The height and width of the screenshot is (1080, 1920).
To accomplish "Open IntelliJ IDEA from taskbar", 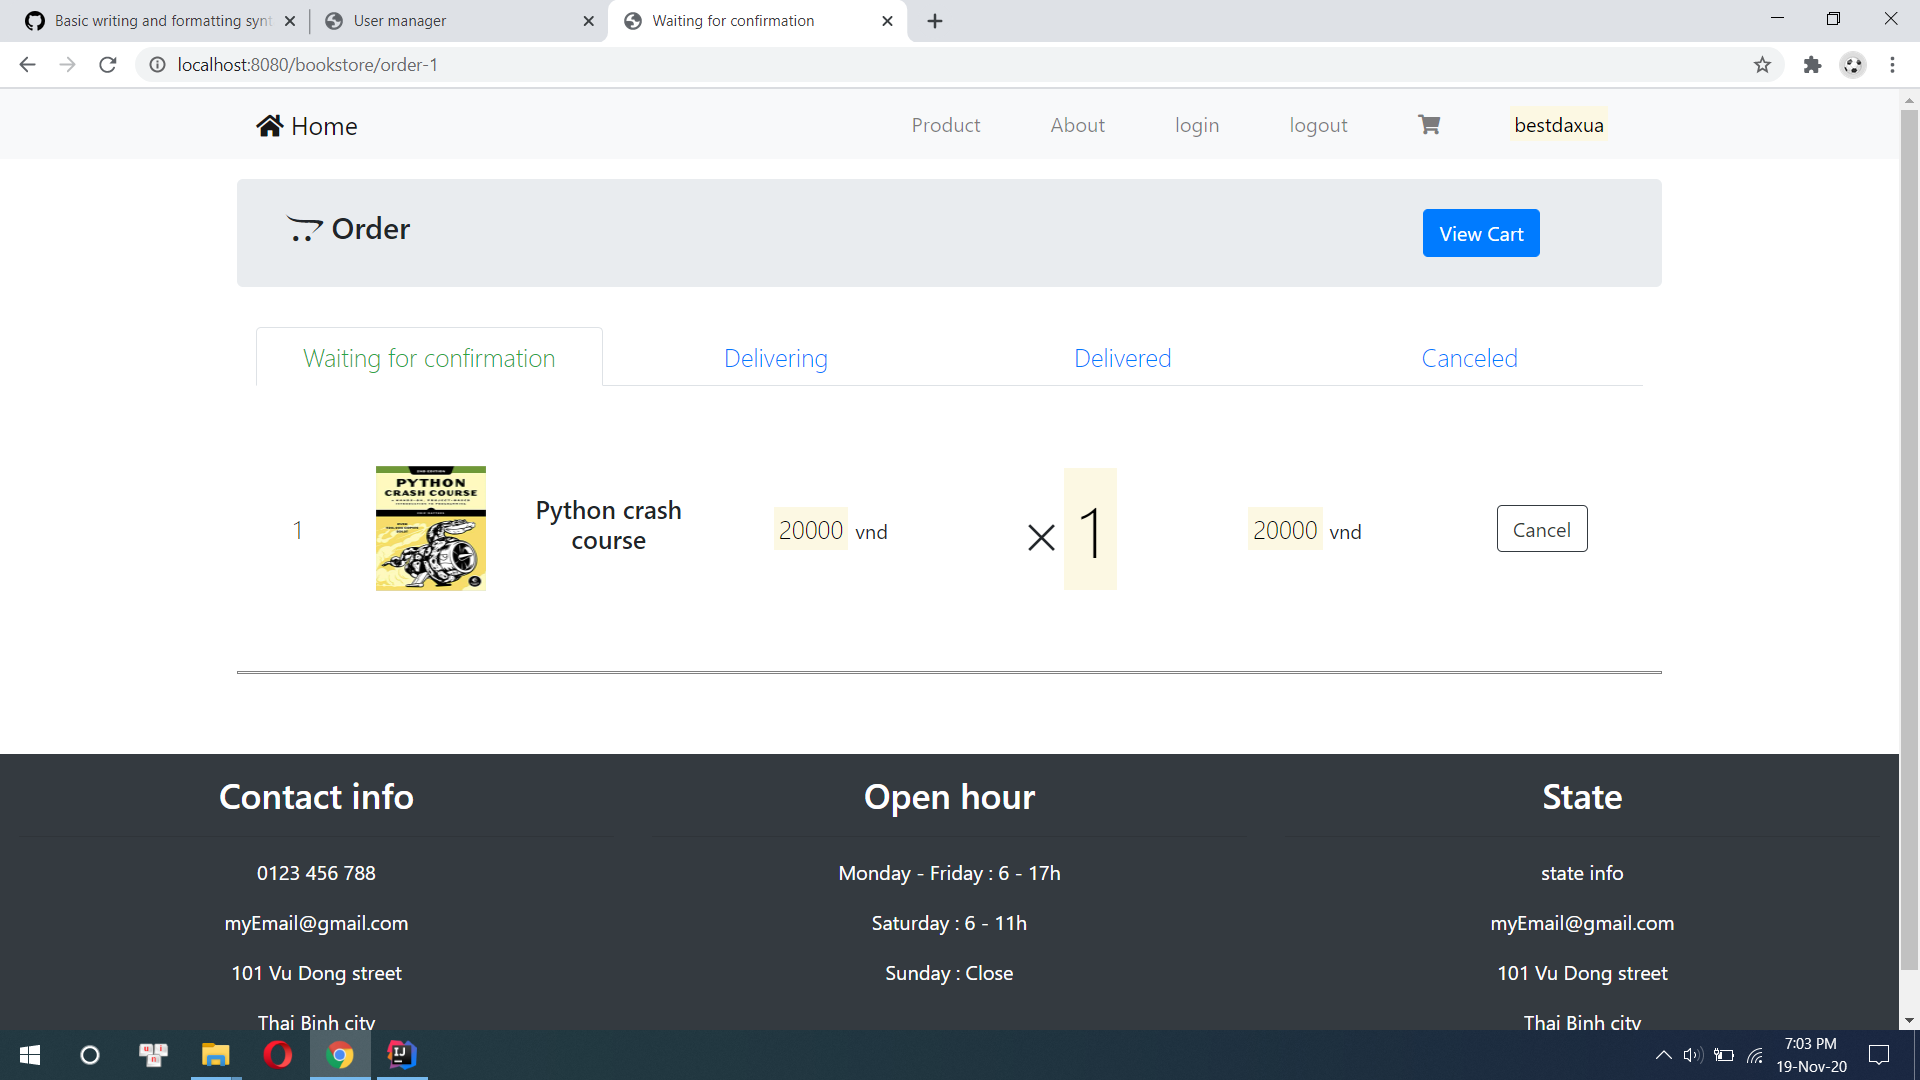I will [402, 1055].
